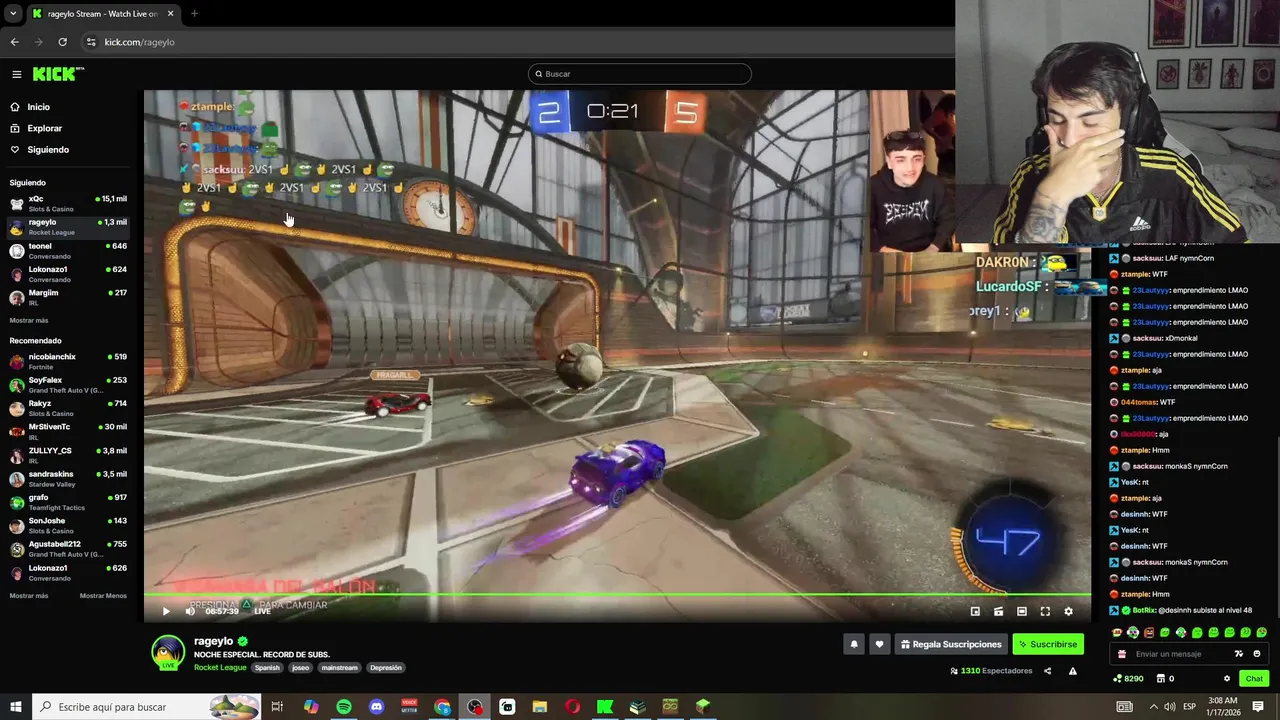Open xQc followed channel
Viewport: 1280px width, 720px height.
click(x=68, y=203)
